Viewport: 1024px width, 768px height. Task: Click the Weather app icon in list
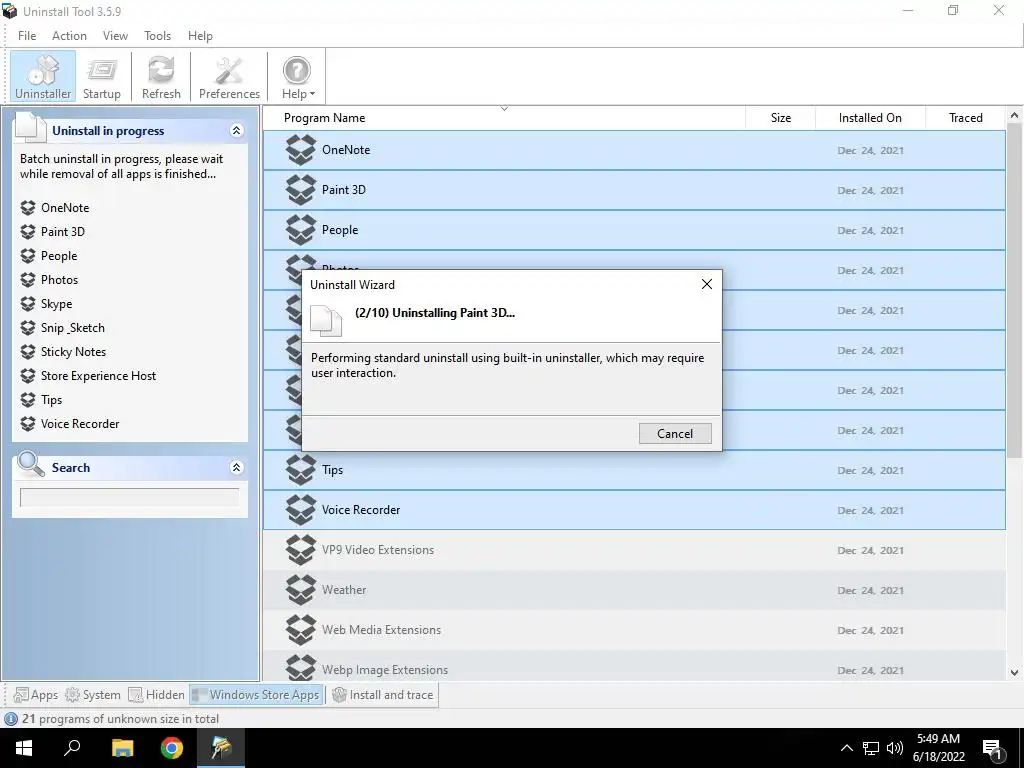coord(301,590)
